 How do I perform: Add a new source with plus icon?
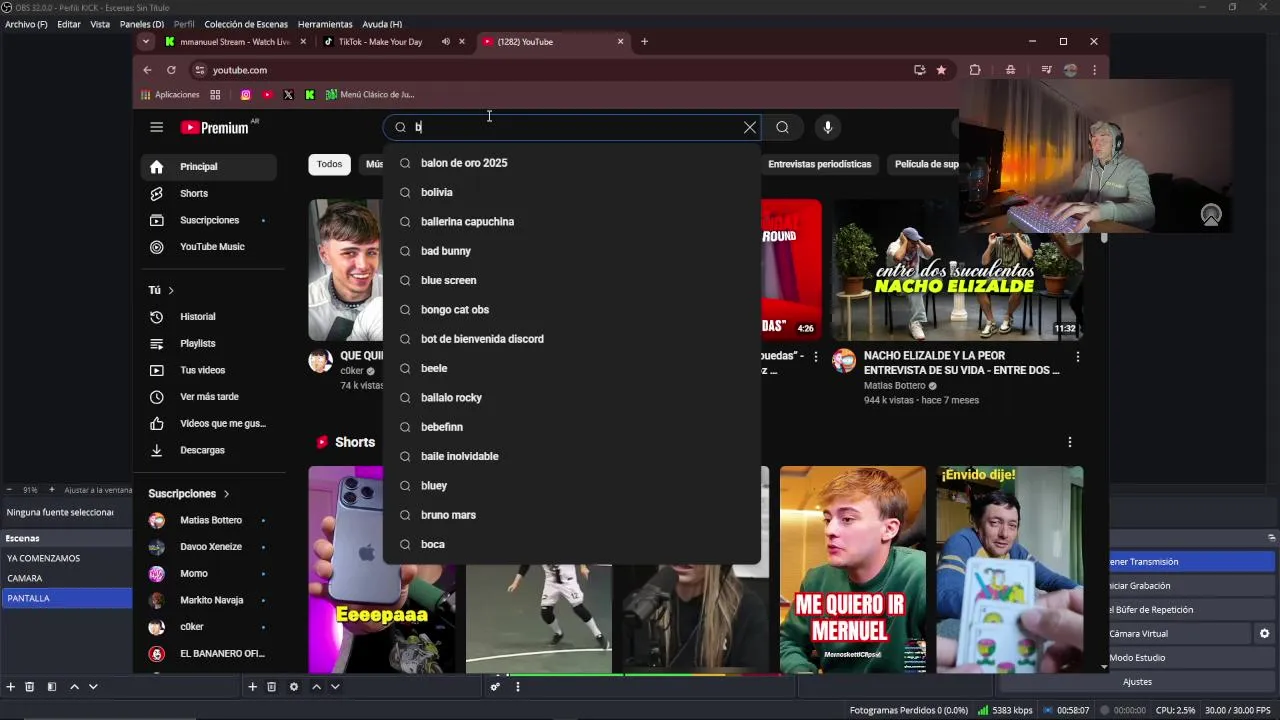pyautogui.click(x=253, y=687)
